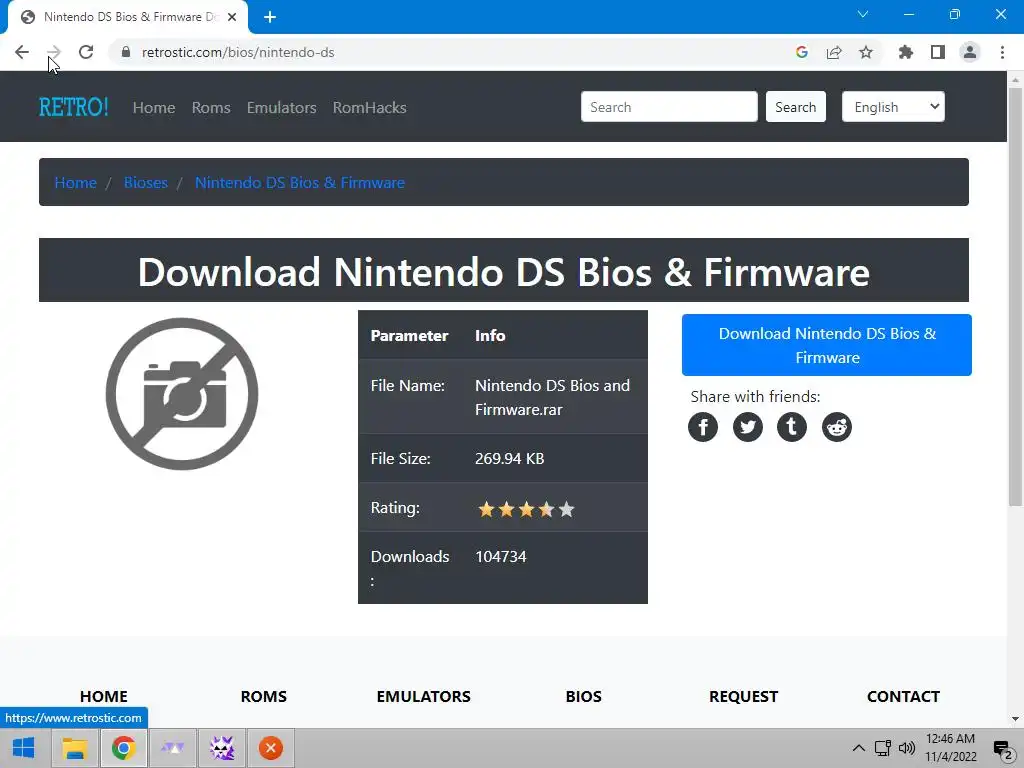
Task: Open BIOS footer link
Action: click(x=584, y=696)
